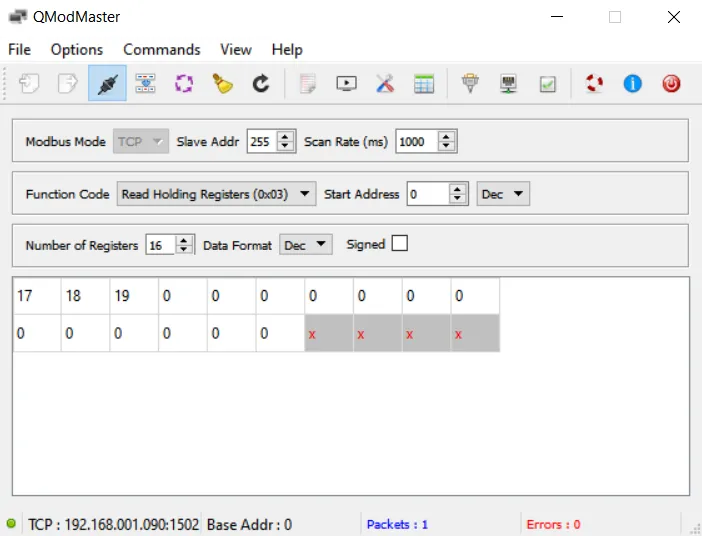Open the Start Address base Dec dropdown
The width and height of the screenshot is (702, 536).
click(503, 194)
